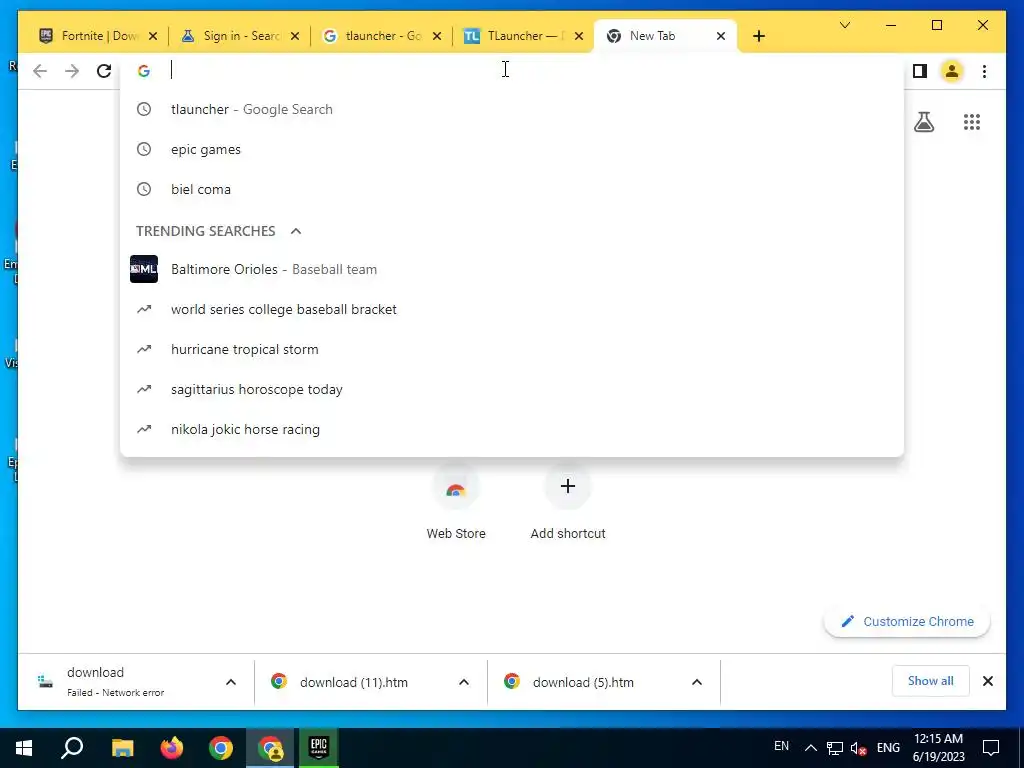Go forward with the forward arrow
This screenshot has height=768, width=1024.
(72, 71)
